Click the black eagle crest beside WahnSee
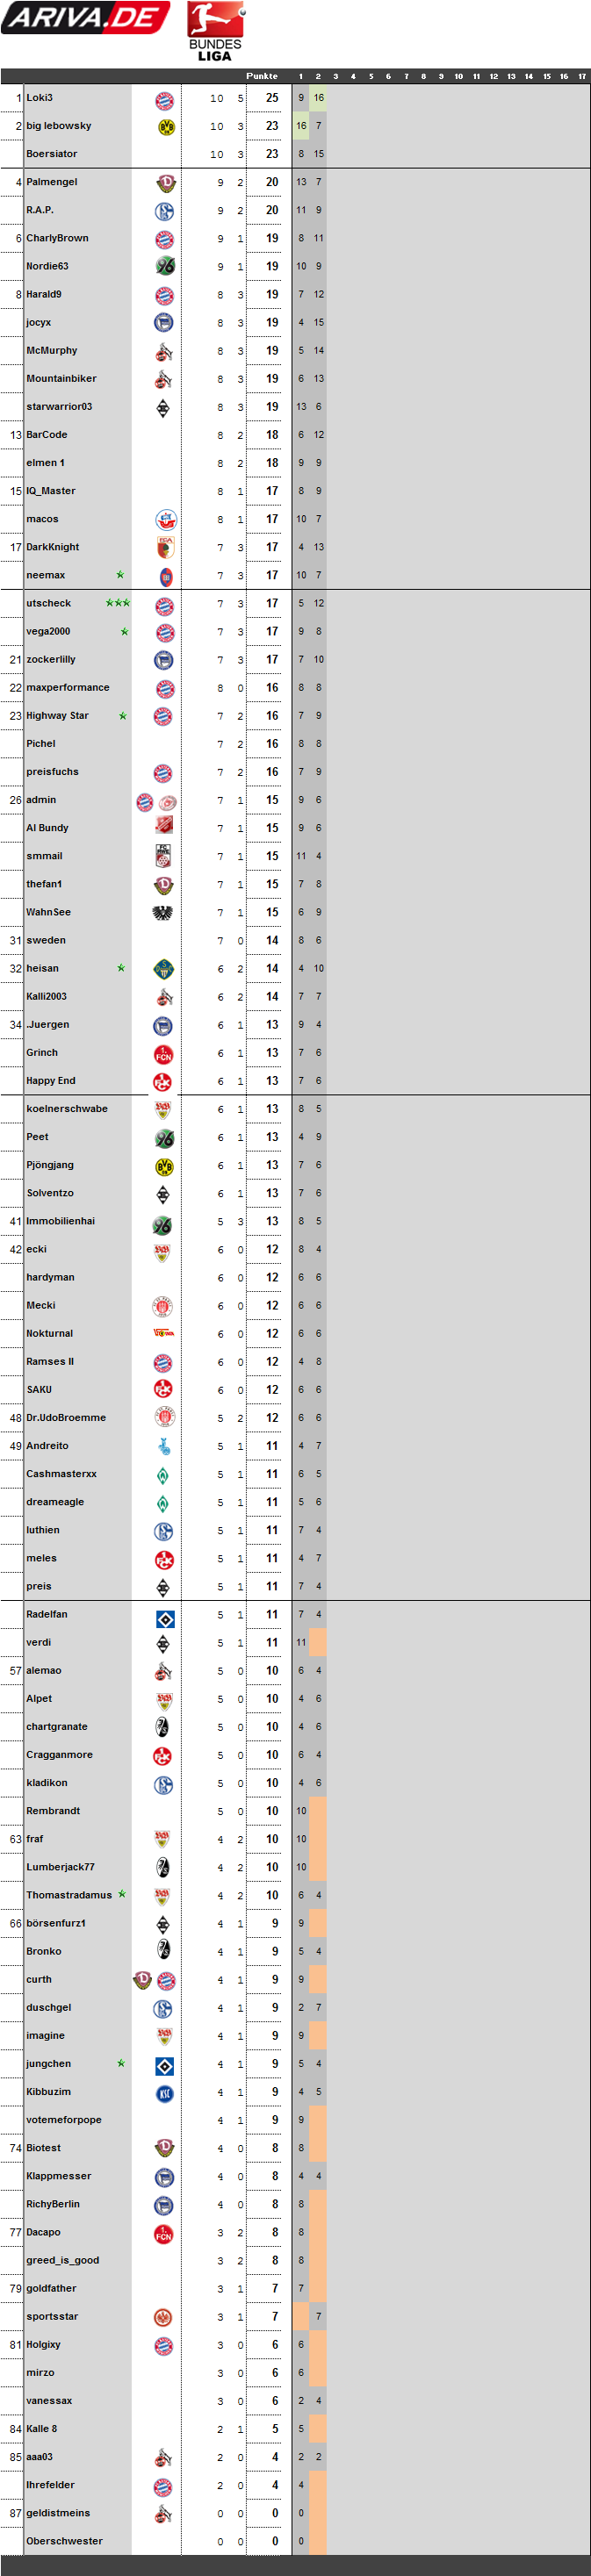This screenshot has height=2576, width=591. (x=163, y=913)
